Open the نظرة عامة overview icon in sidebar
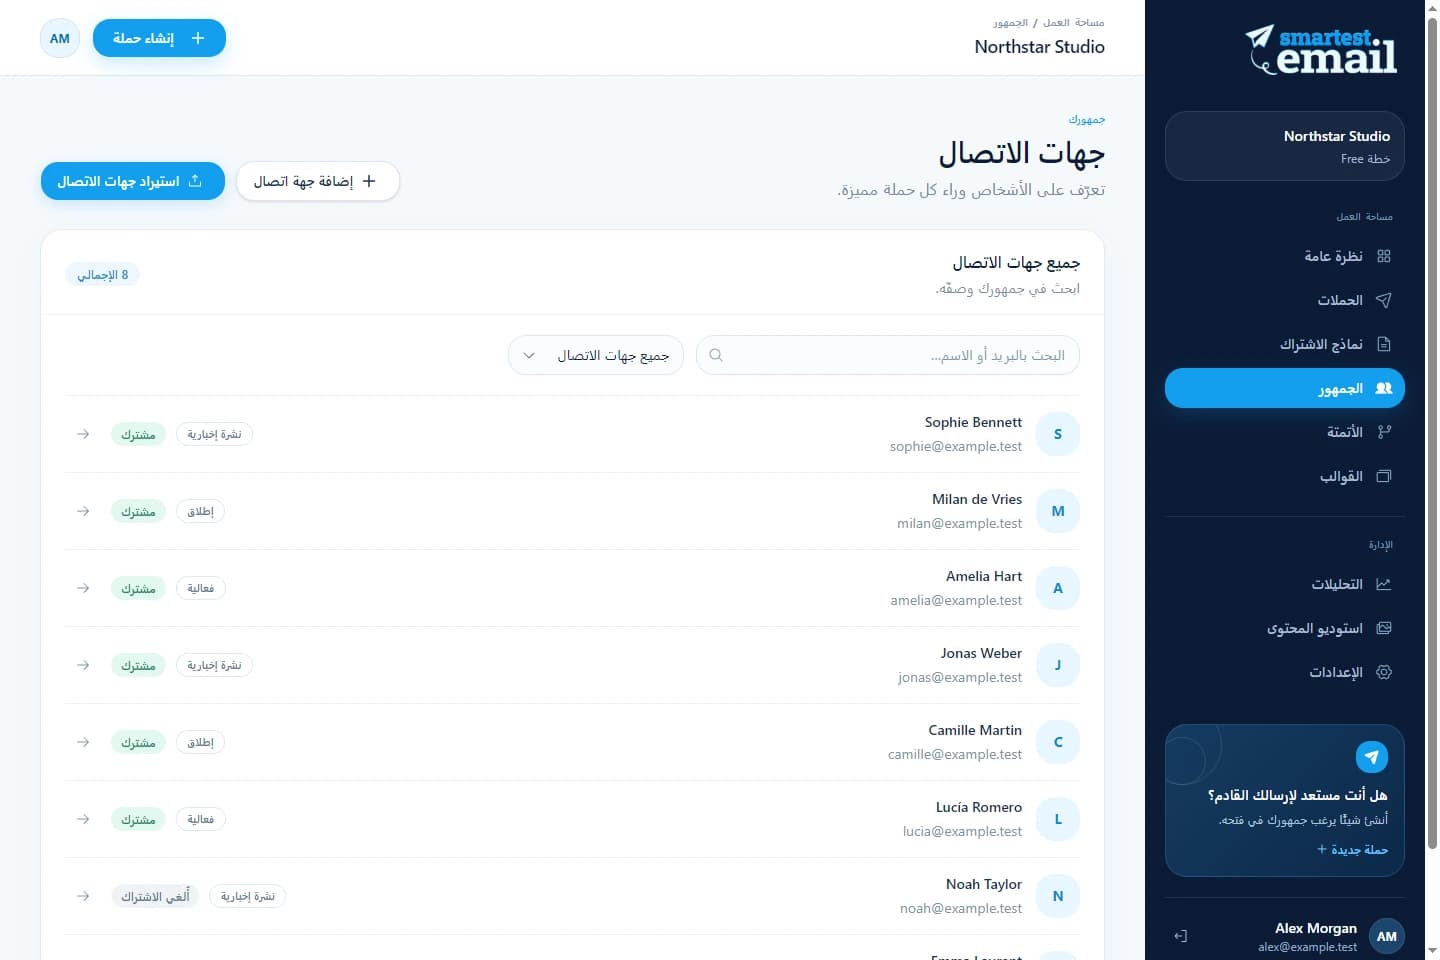The image size is (1440, 960). pyautogui.click(x=1384, y=256)
